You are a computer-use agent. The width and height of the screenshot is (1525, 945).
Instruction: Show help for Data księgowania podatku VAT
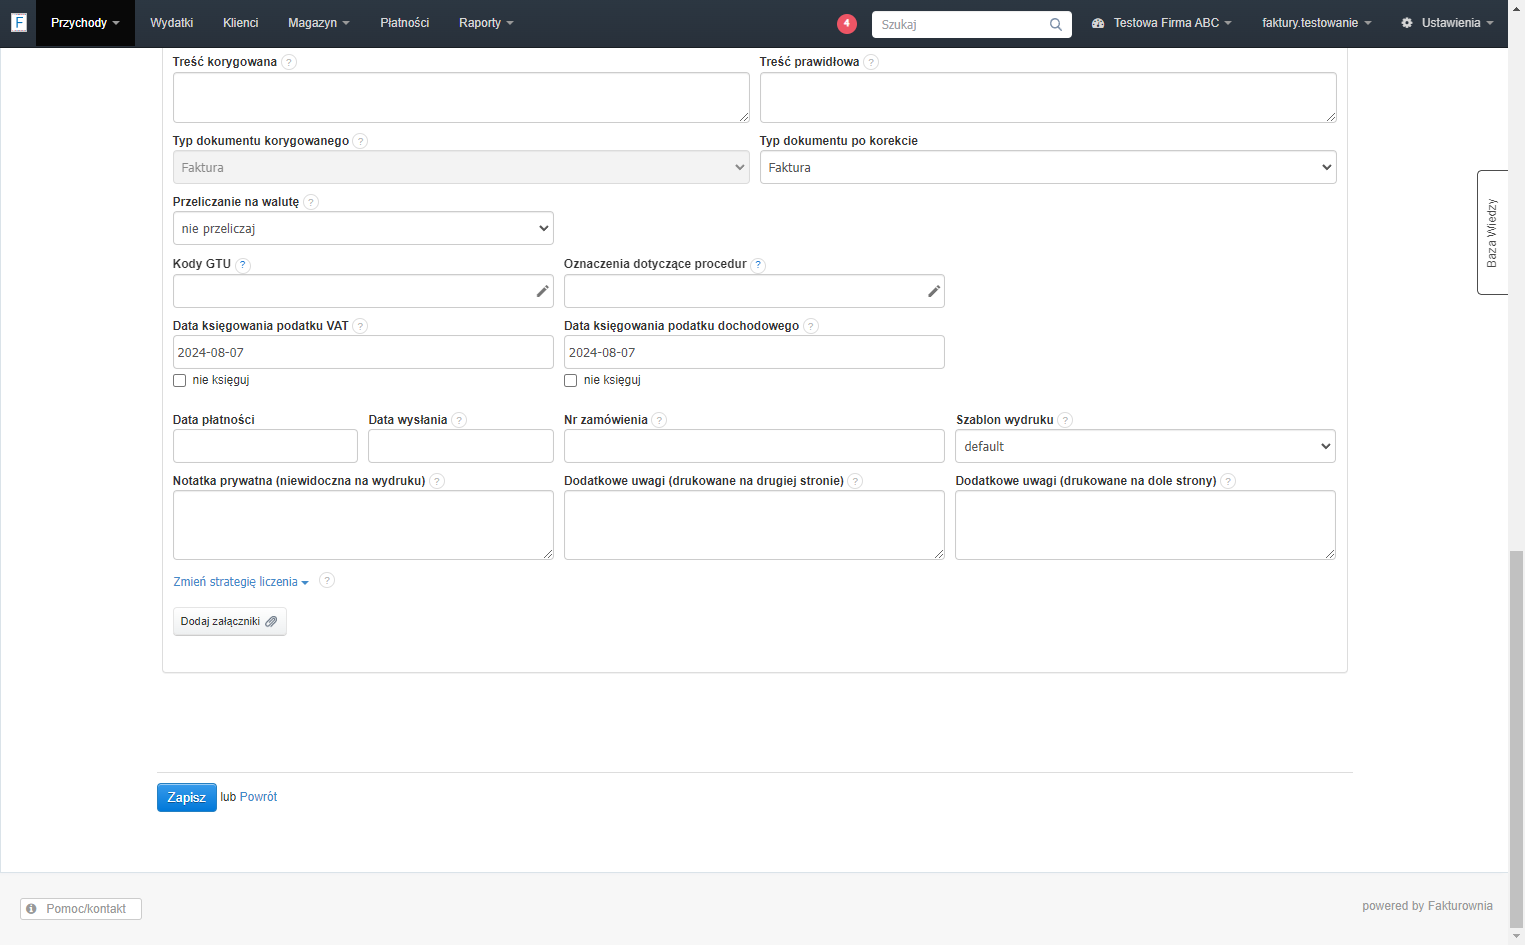coord(360,326)
